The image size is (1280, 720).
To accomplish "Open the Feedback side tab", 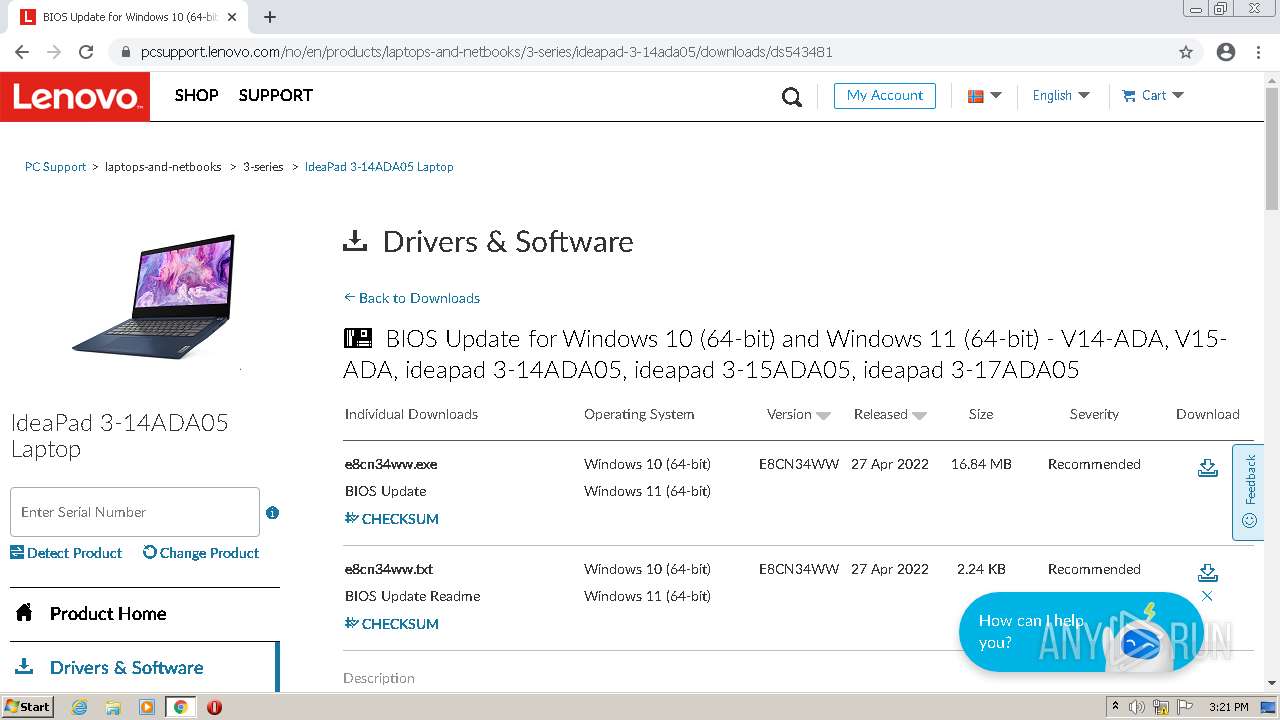I will (1248, 492).
